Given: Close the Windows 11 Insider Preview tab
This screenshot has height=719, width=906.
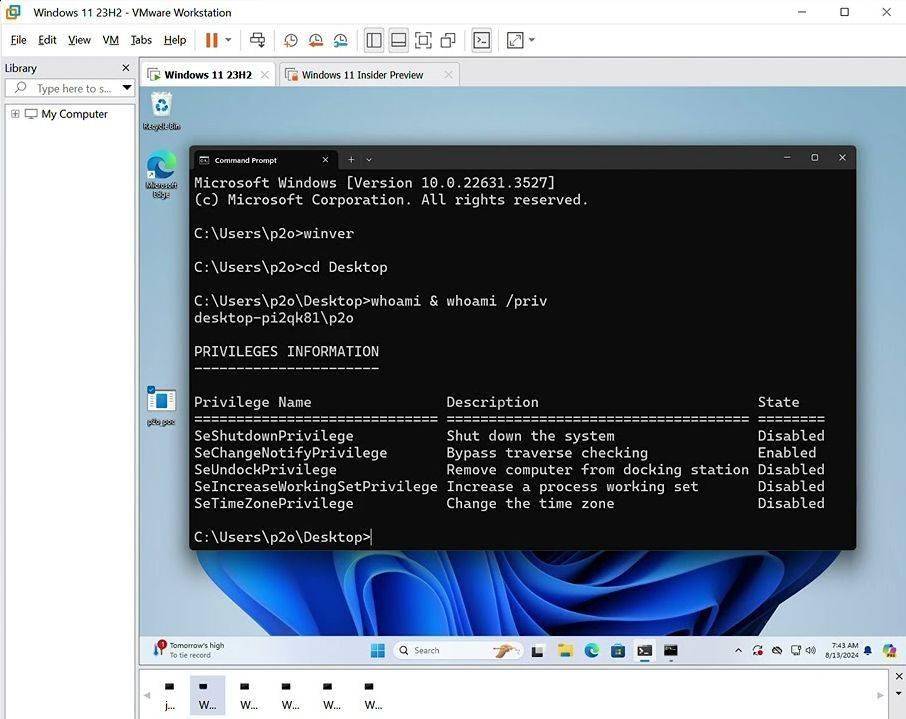Looking at the screenshot, I should coord(448,75).
